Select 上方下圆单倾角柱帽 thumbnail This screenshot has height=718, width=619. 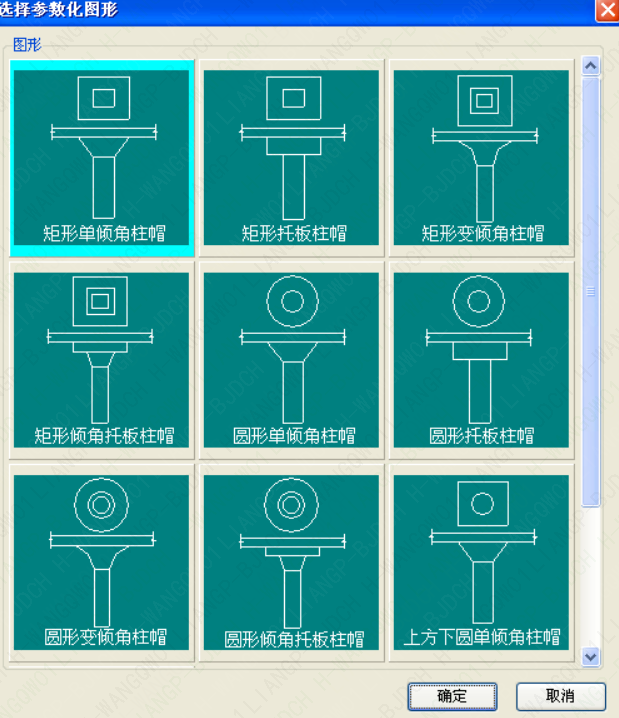[x=481, y=563]
